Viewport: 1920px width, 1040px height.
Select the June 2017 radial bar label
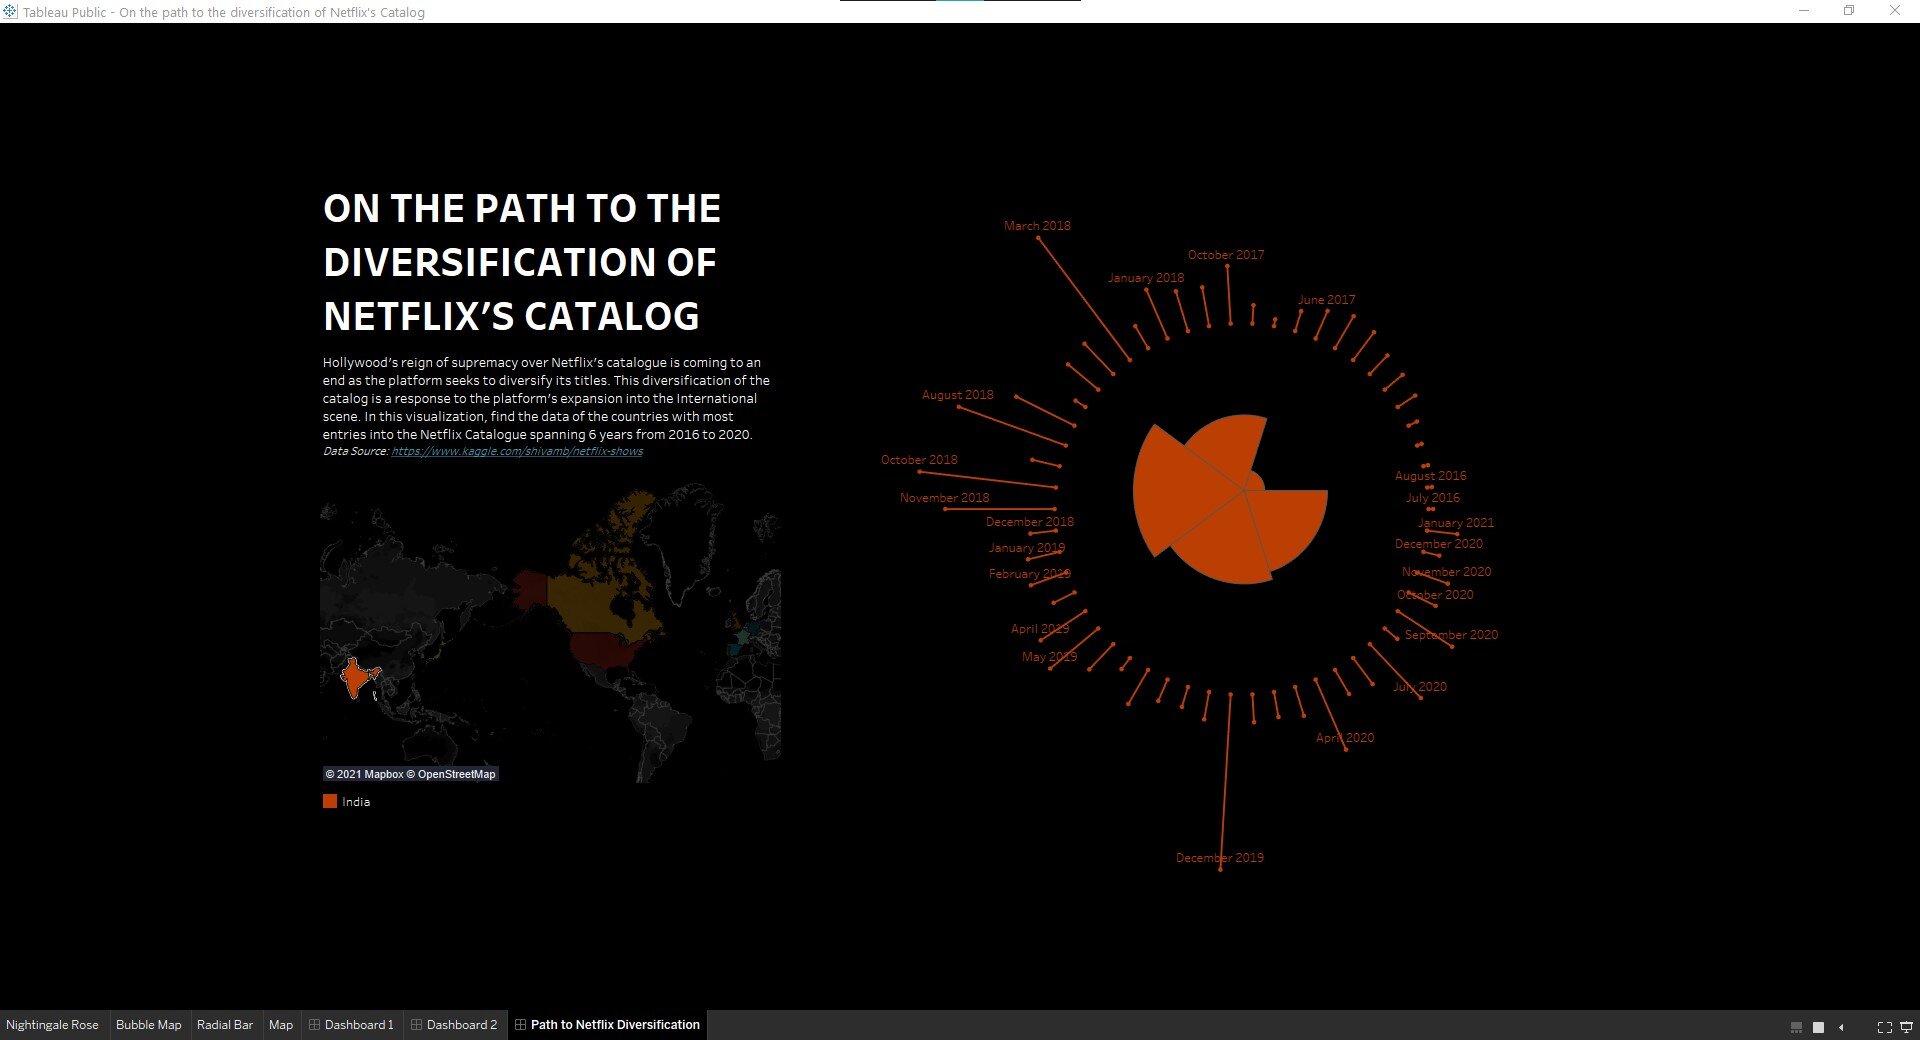[1327, 300]
